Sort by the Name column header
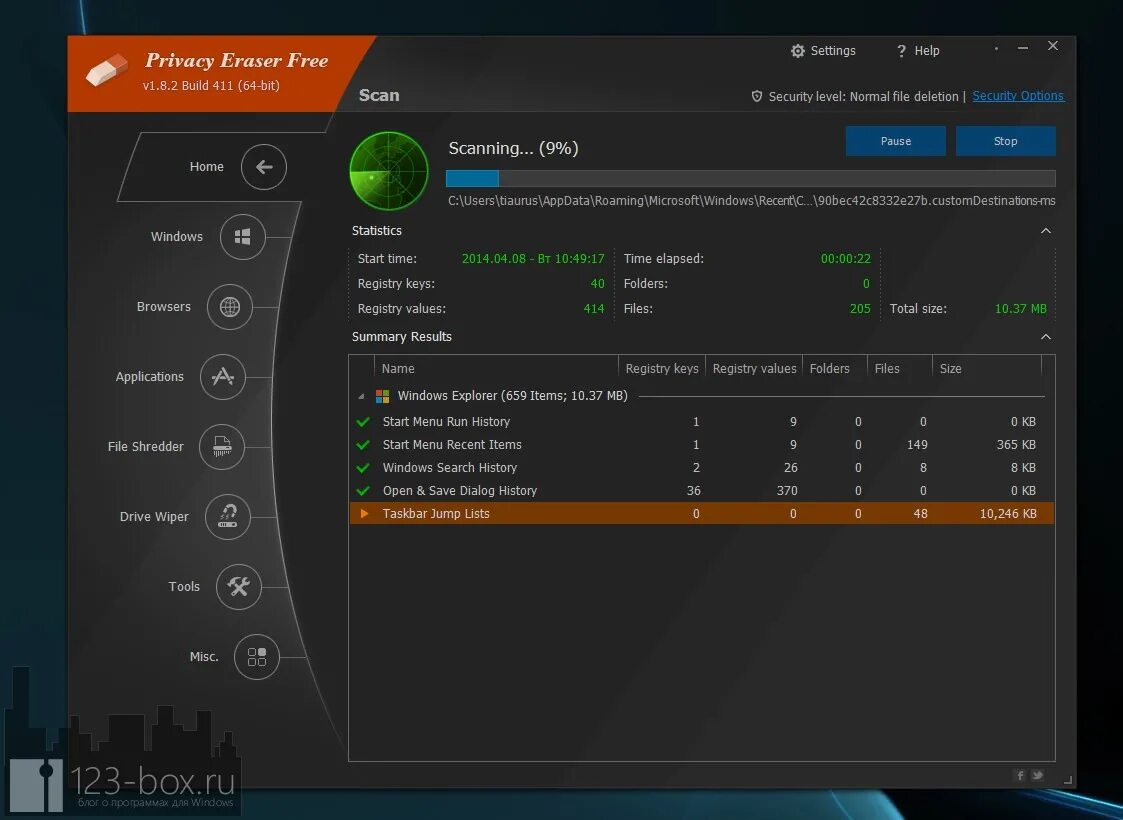Screen dimensions: 1123x820 496,369
